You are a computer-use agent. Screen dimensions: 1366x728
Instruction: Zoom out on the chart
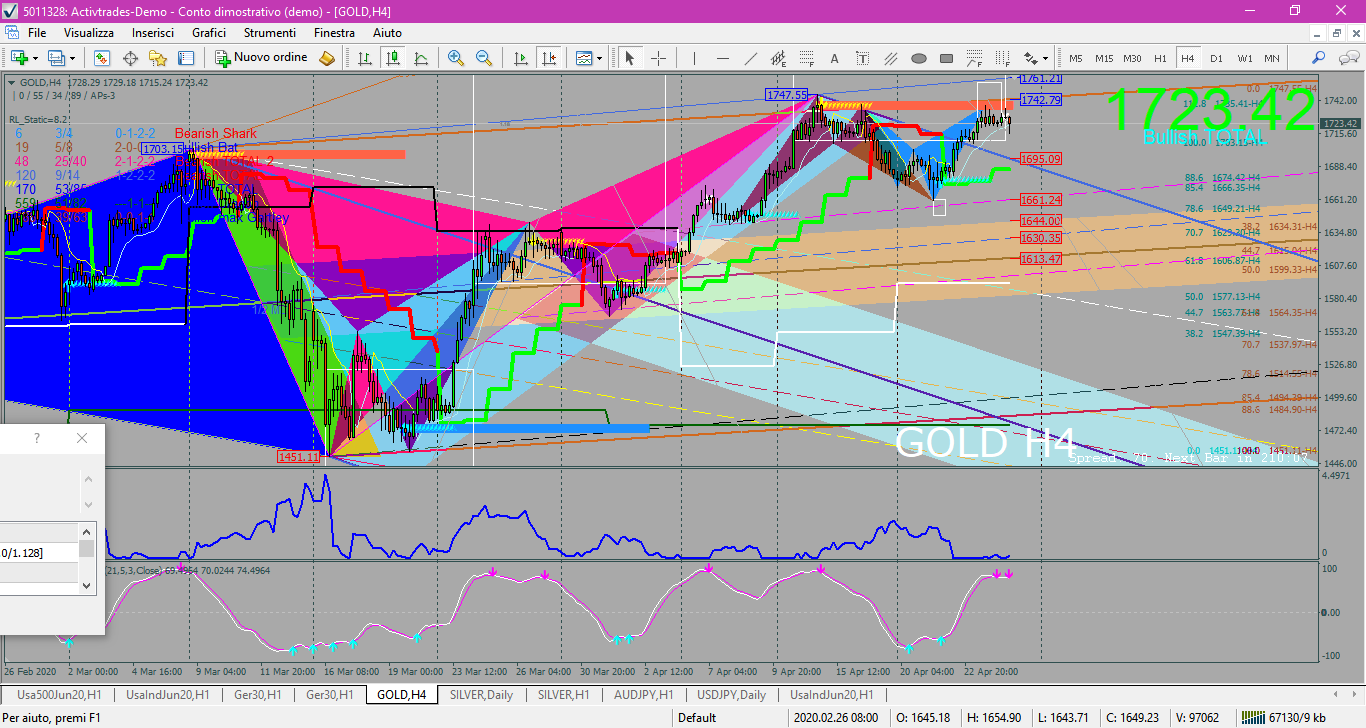pyautogui.click(x=484, y=58)
